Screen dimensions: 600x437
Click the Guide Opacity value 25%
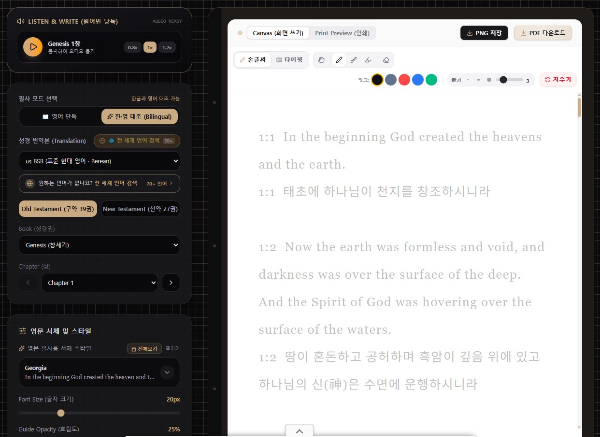coord(174,429)
